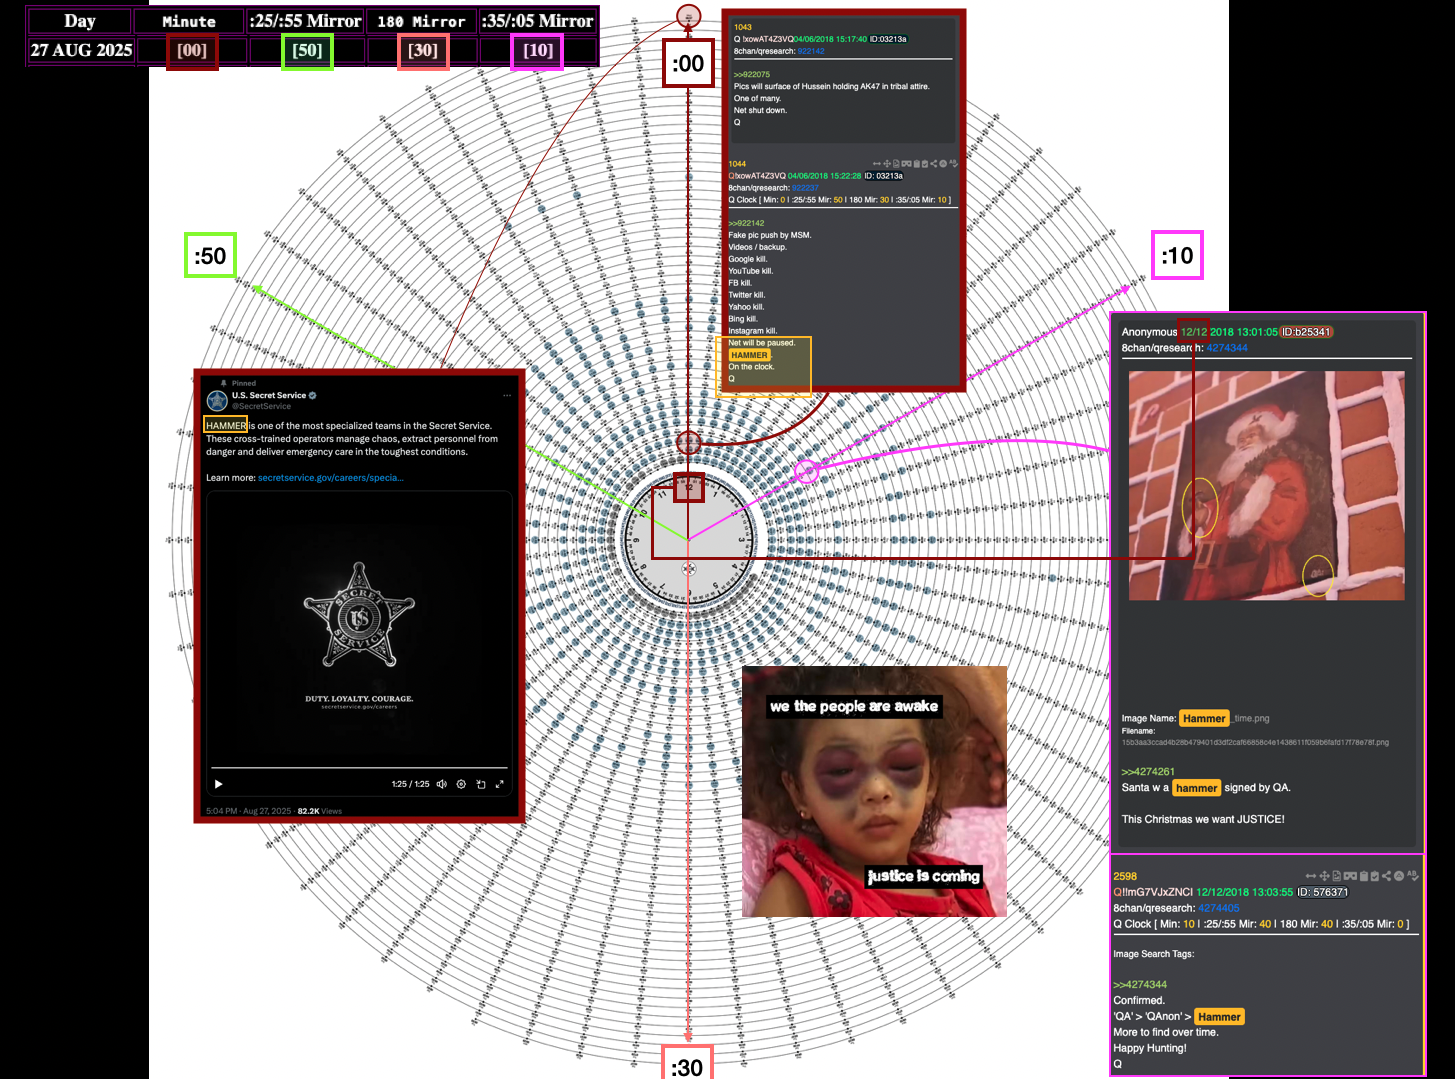This screenshot has width=1455, height=1079.
Task: Click the @SecretService handle
Action: (x=262, y=406)
